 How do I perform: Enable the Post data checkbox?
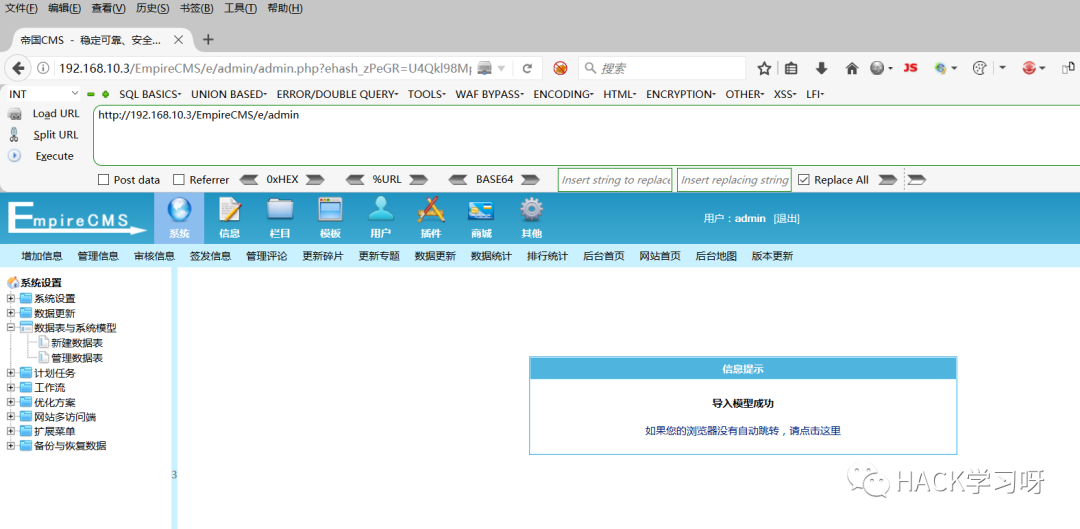pos(104,180)
